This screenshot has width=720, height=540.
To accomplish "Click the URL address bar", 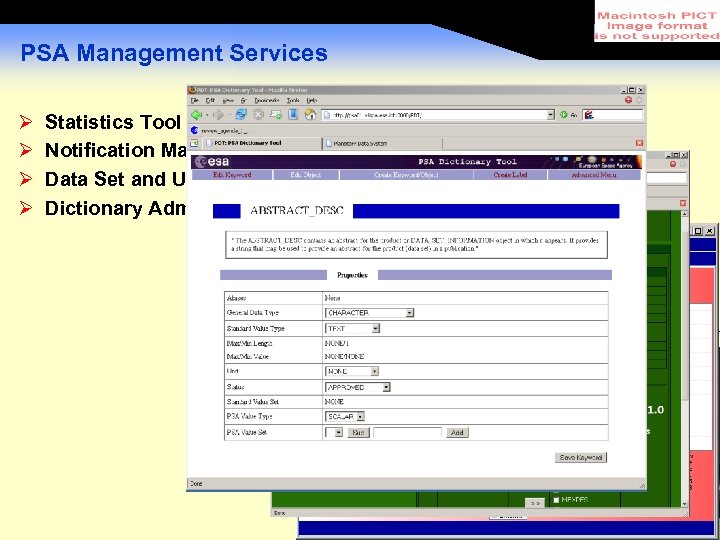I will coord(439,115).
